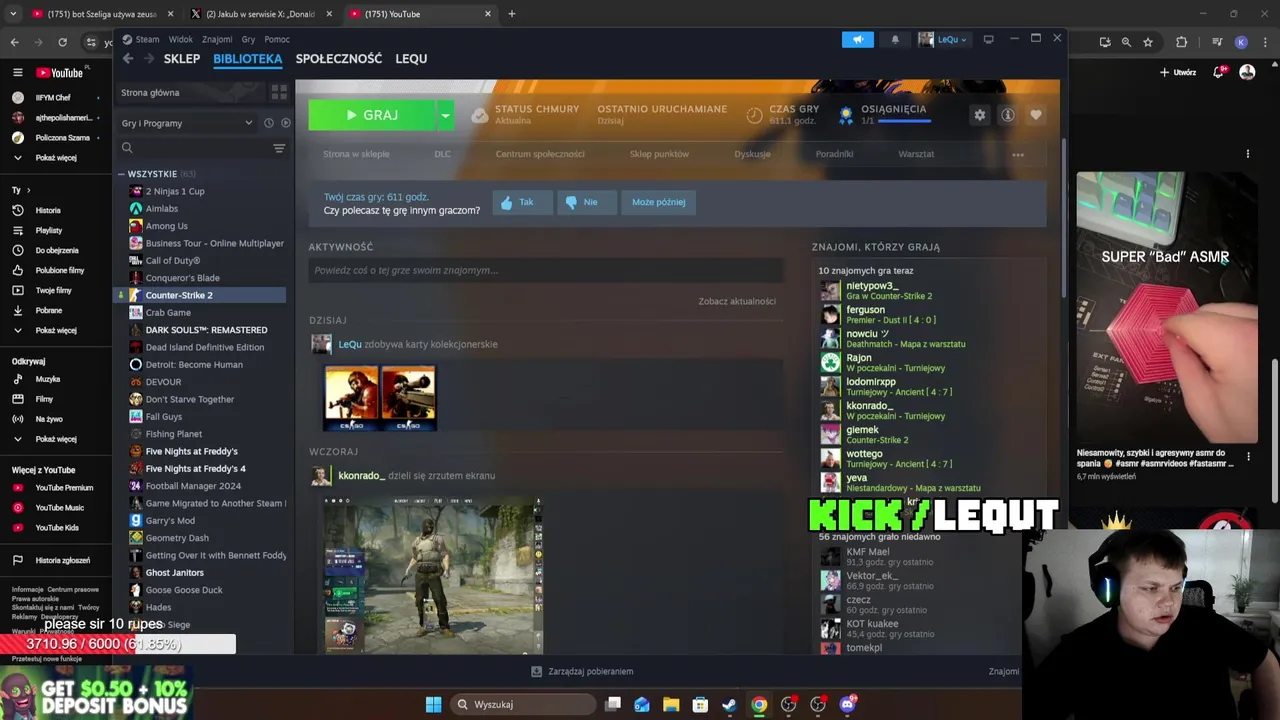Click Windows taskbar search box
Image resolution: width=1280 pixels, height=720 pixels.
521,704
